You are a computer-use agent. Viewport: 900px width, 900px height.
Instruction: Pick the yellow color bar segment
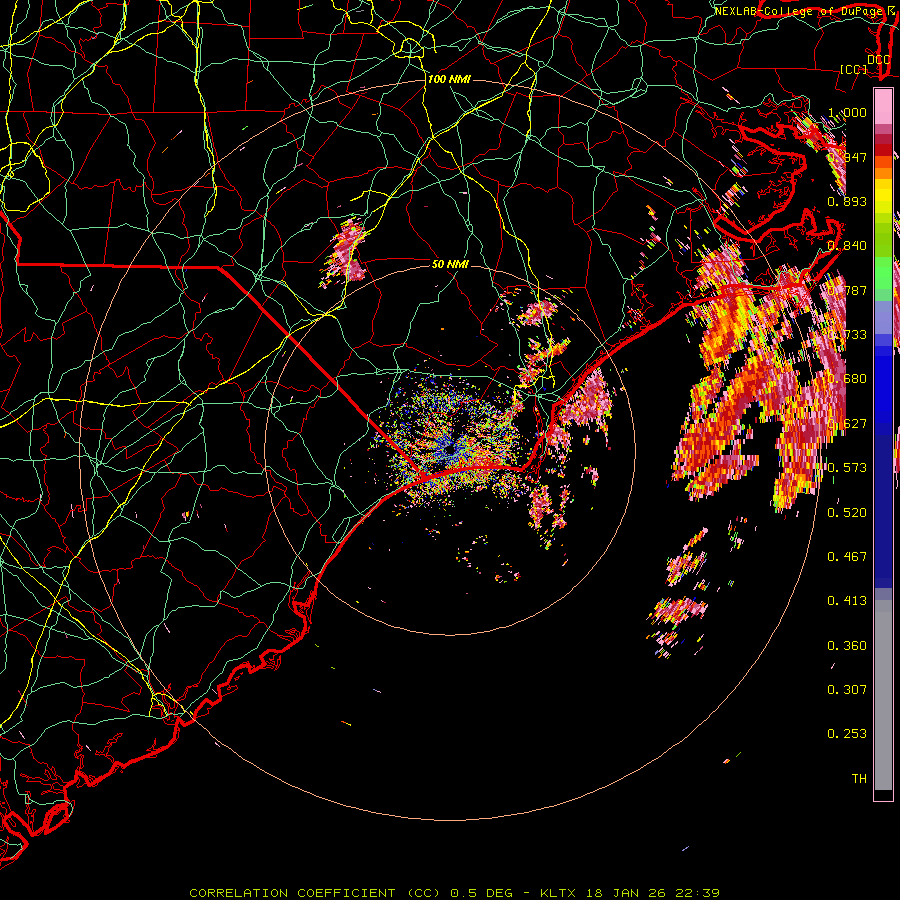point(883,196)
